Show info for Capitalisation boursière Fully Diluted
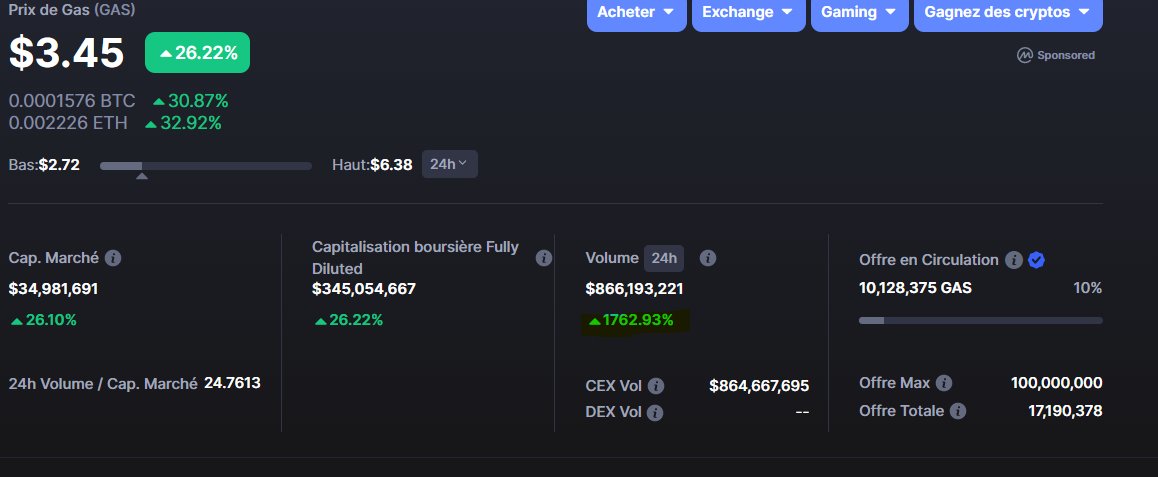The height and width of the screenshot is (477, 1158). 544,258
